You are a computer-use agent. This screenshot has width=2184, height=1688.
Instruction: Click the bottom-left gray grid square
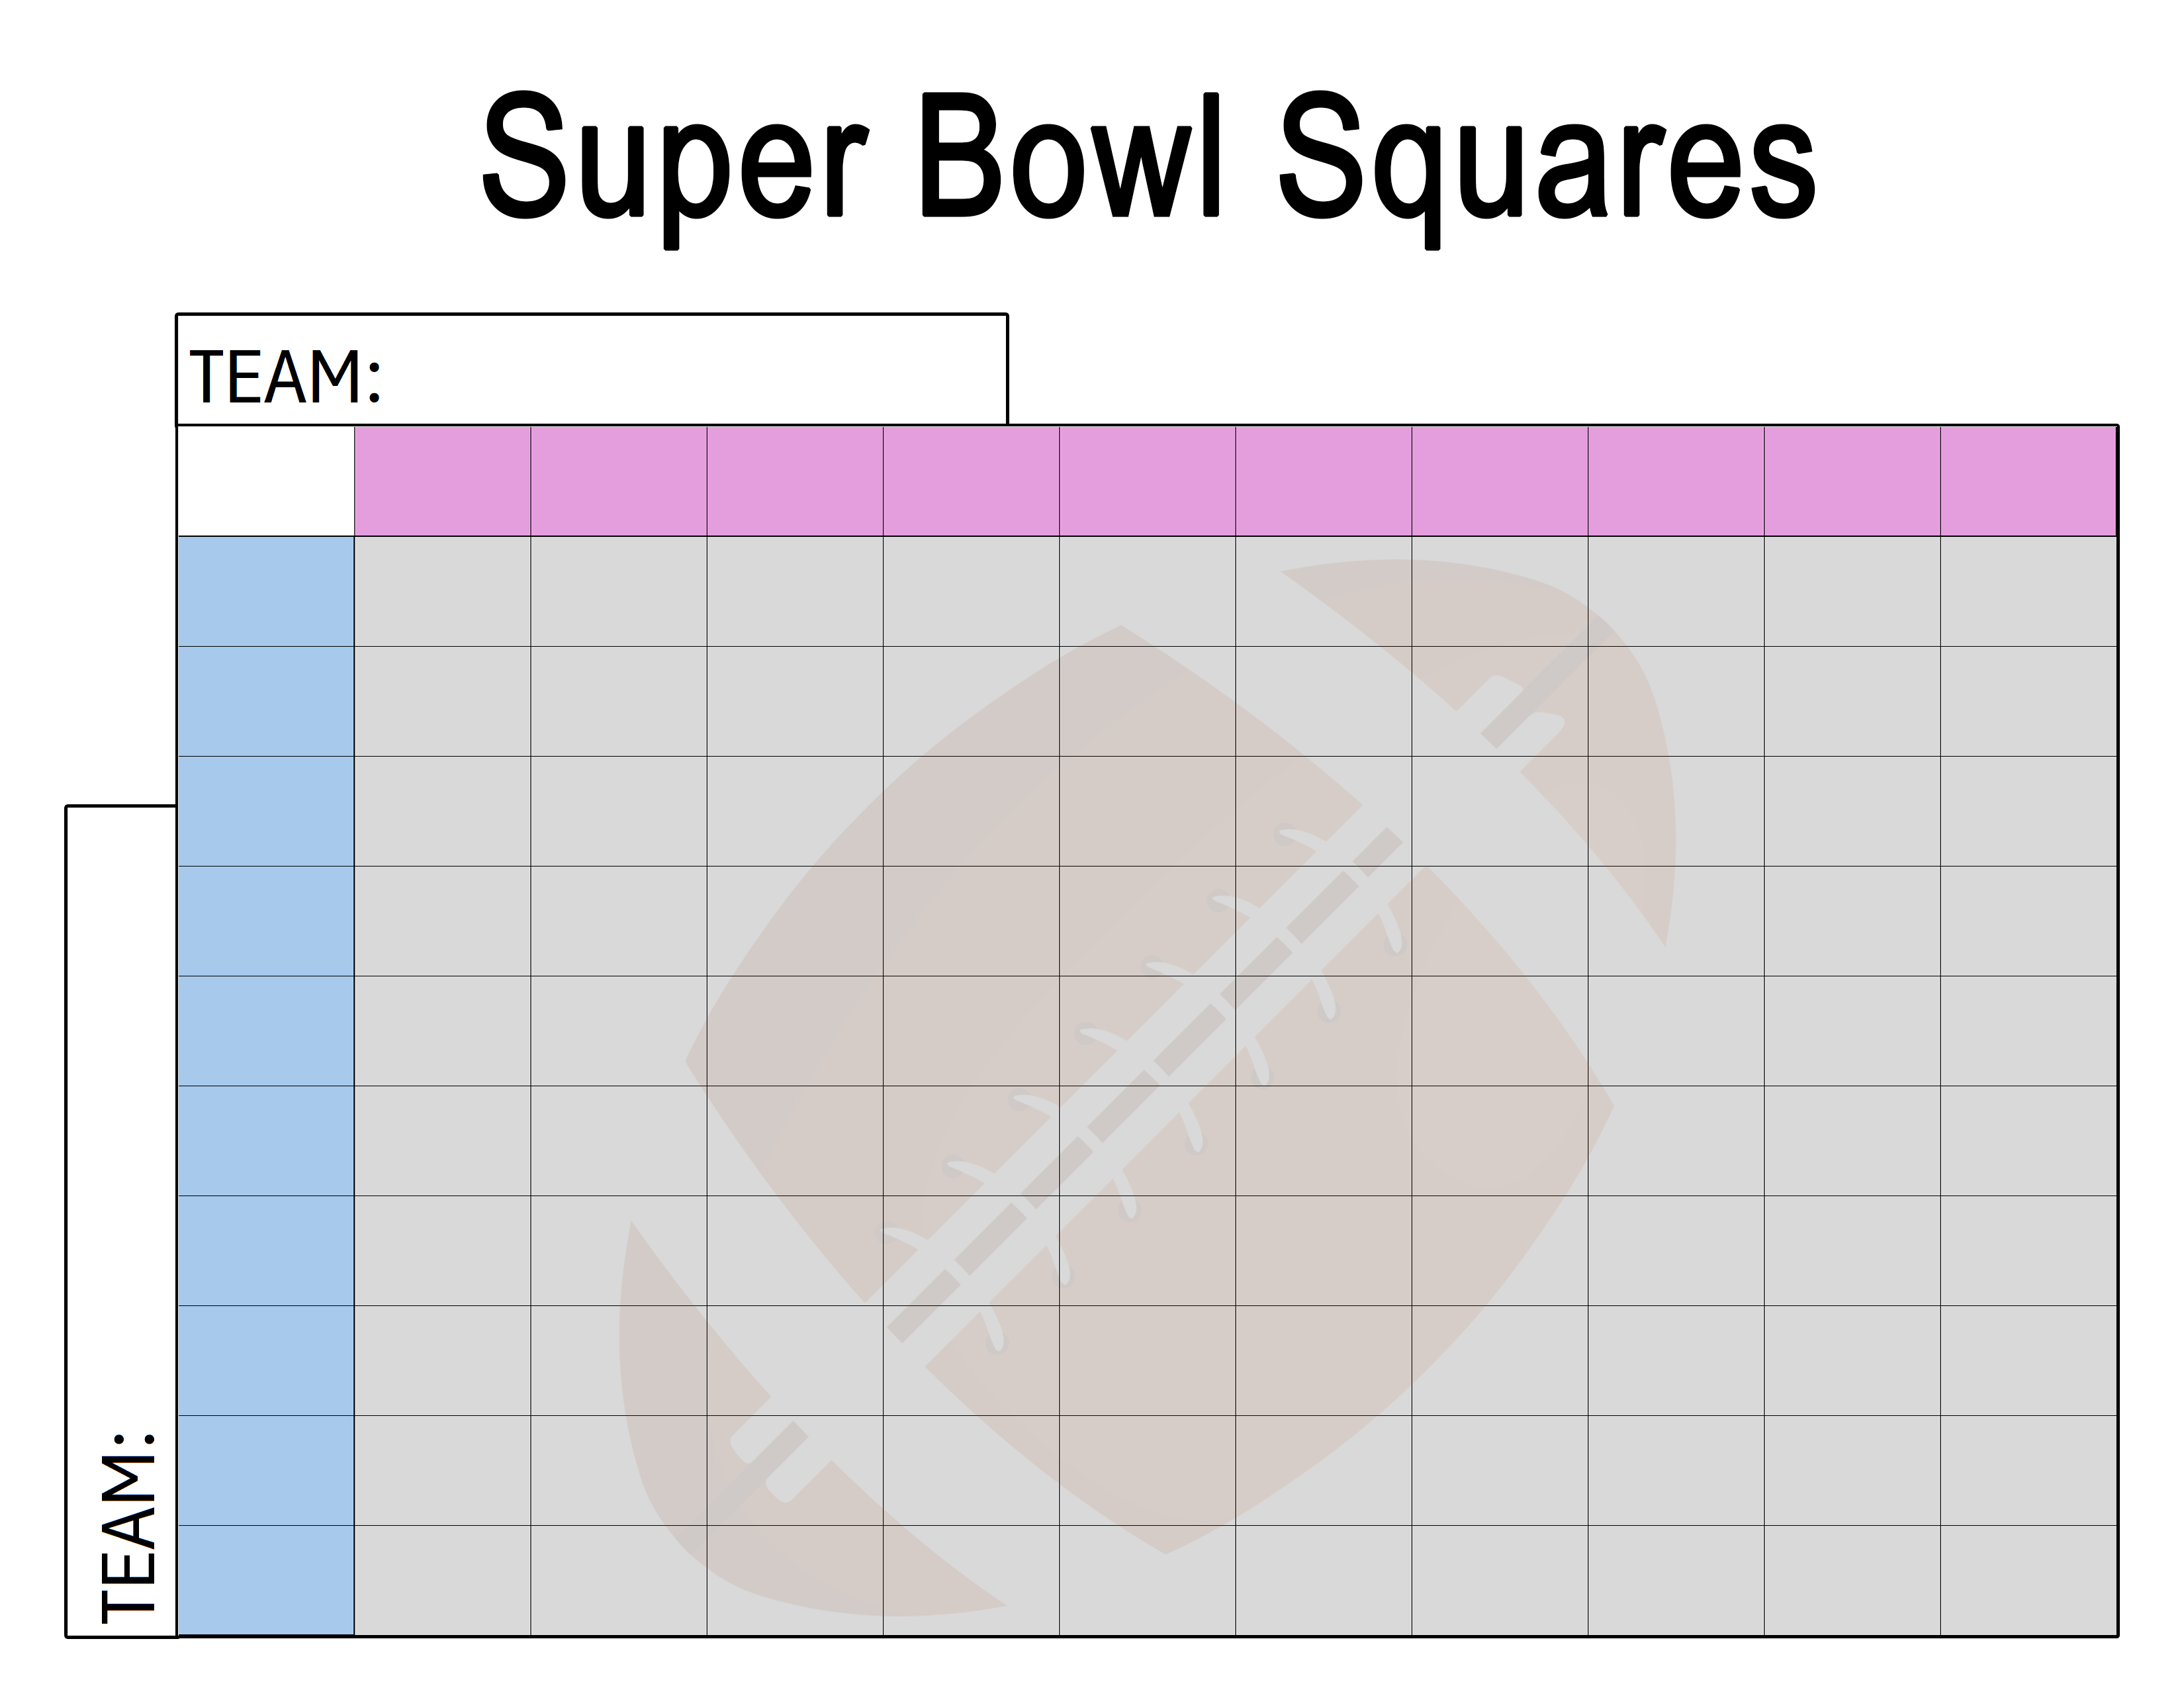tap(442, 1580)
